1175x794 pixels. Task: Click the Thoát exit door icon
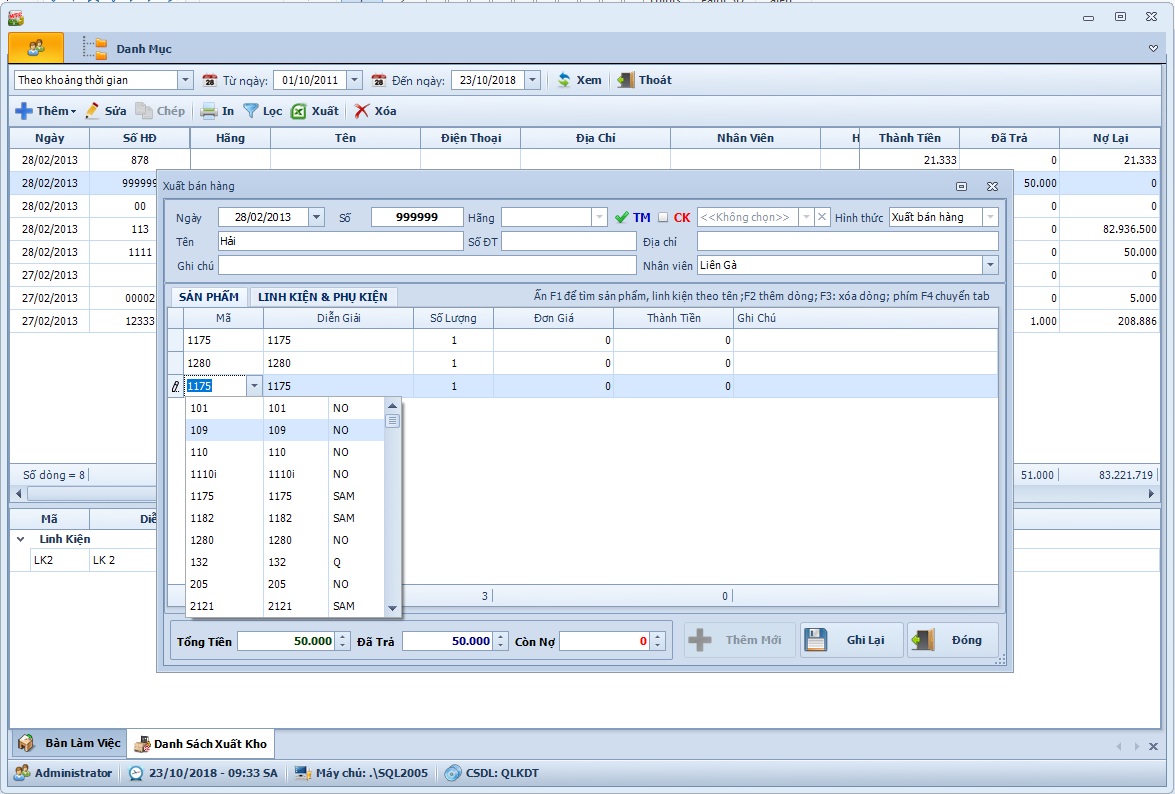coord(626,80)
